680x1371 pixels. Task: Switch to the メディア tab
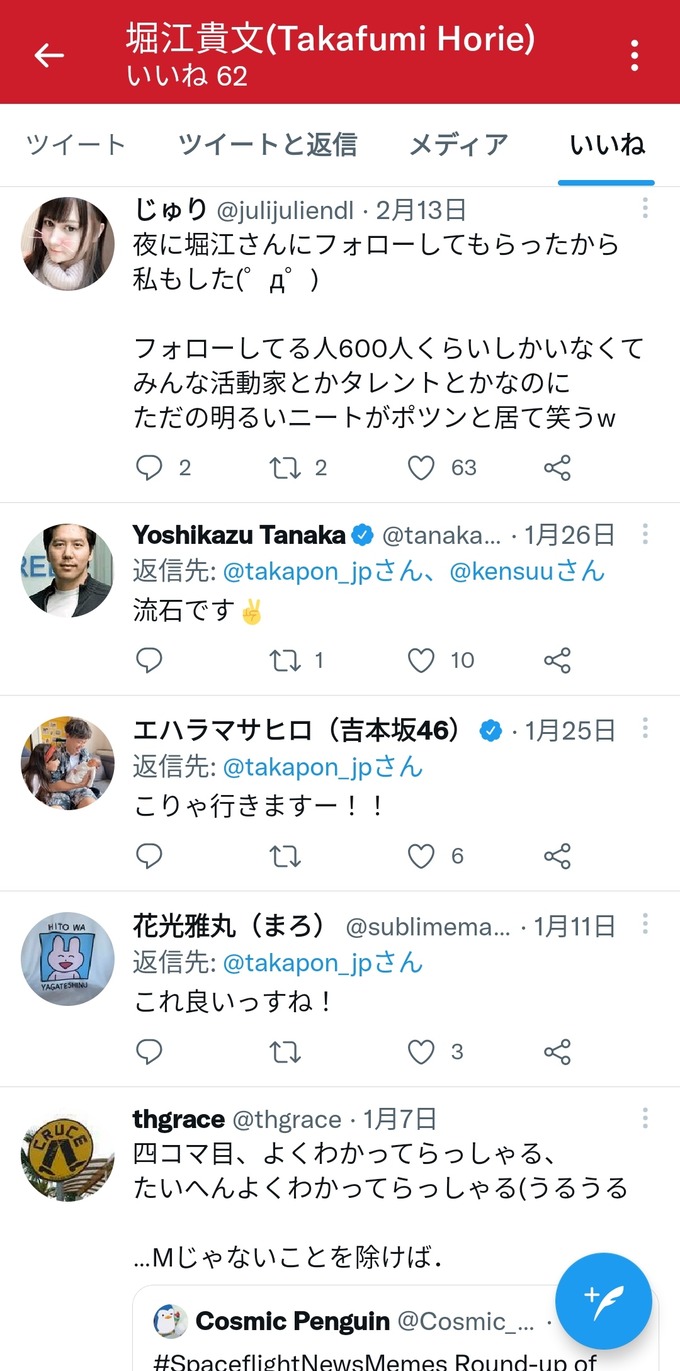pos(457,145)
